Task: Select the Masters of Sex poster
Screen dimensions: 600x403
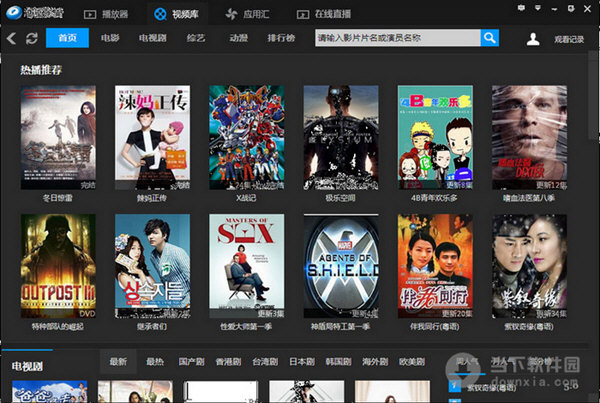Action: click(x=246, y=264)
